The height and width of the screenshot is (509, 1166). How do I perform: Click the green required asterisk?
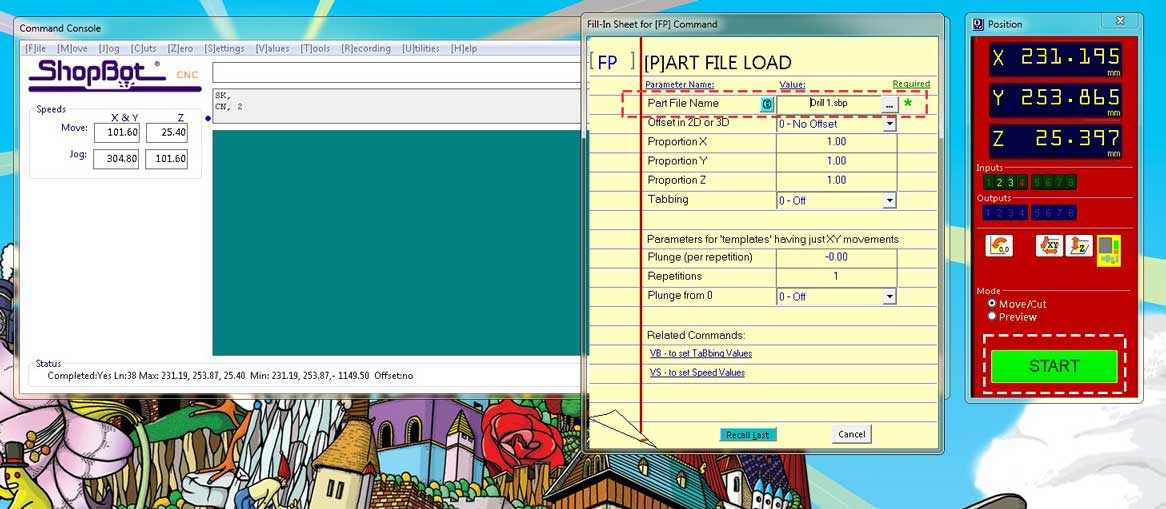(x=907, y=103)
